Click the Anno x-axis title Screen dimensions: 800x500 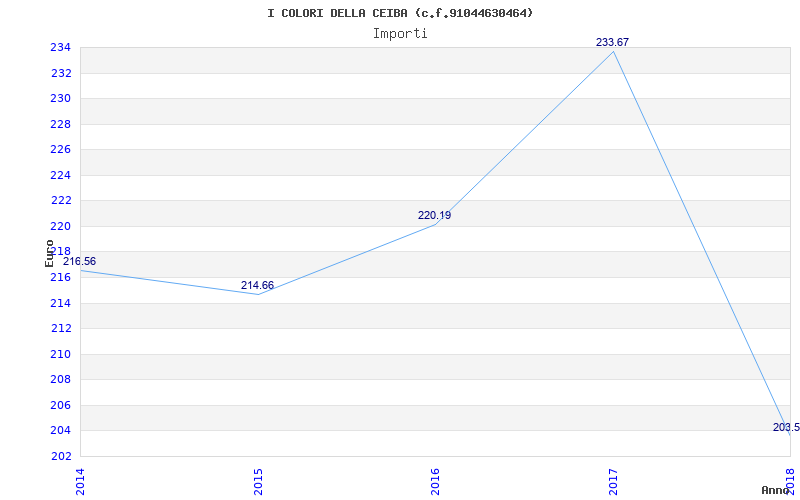point(775,490)
